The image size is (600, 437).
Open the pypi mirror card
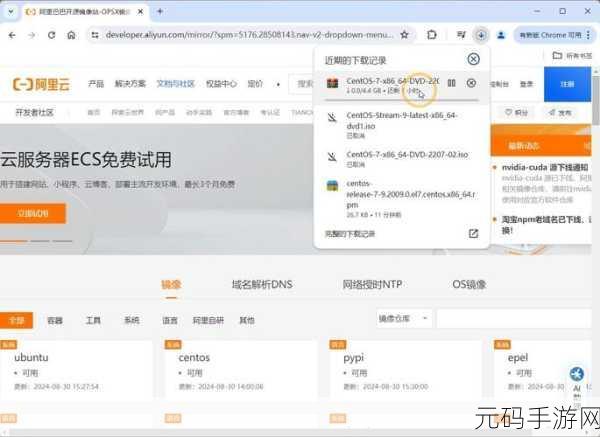point(406,369)
